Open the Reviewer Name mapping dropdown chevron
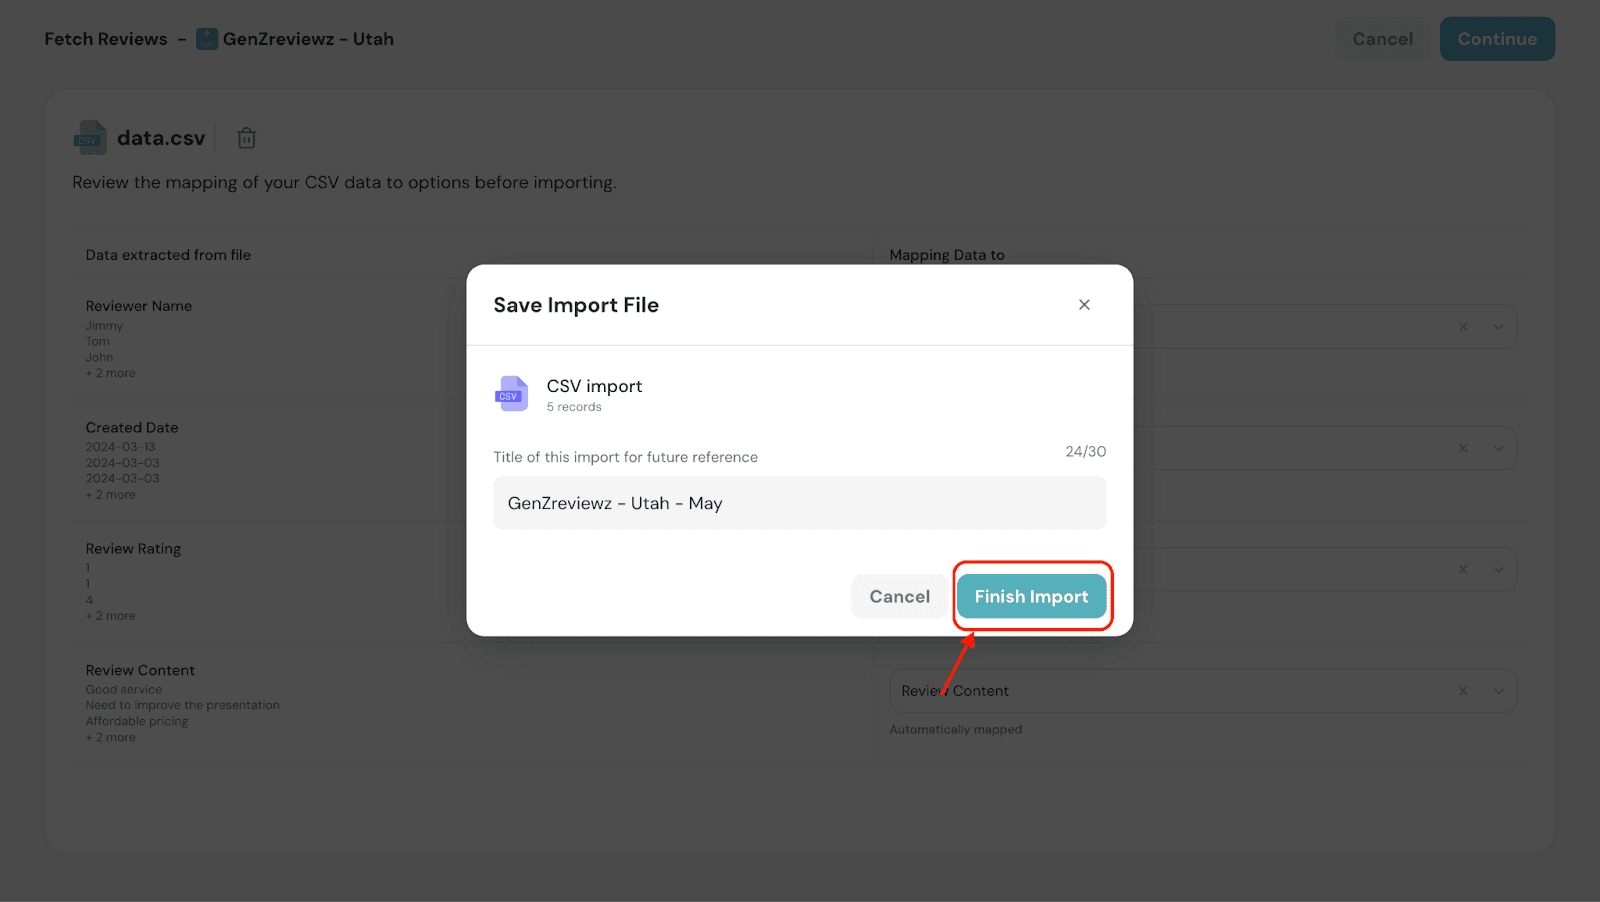The width and height of the screenshot is (1600, 902). 1498,327
